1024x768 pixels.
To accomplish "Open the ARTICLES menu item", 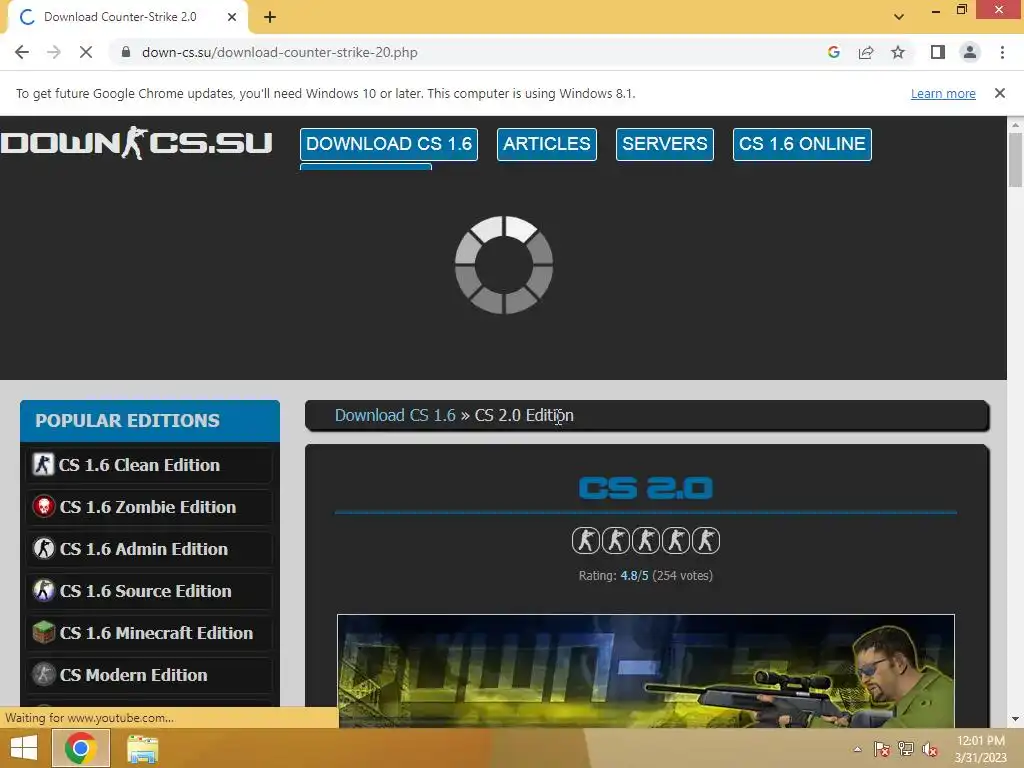I will click(x=547, y=144).
